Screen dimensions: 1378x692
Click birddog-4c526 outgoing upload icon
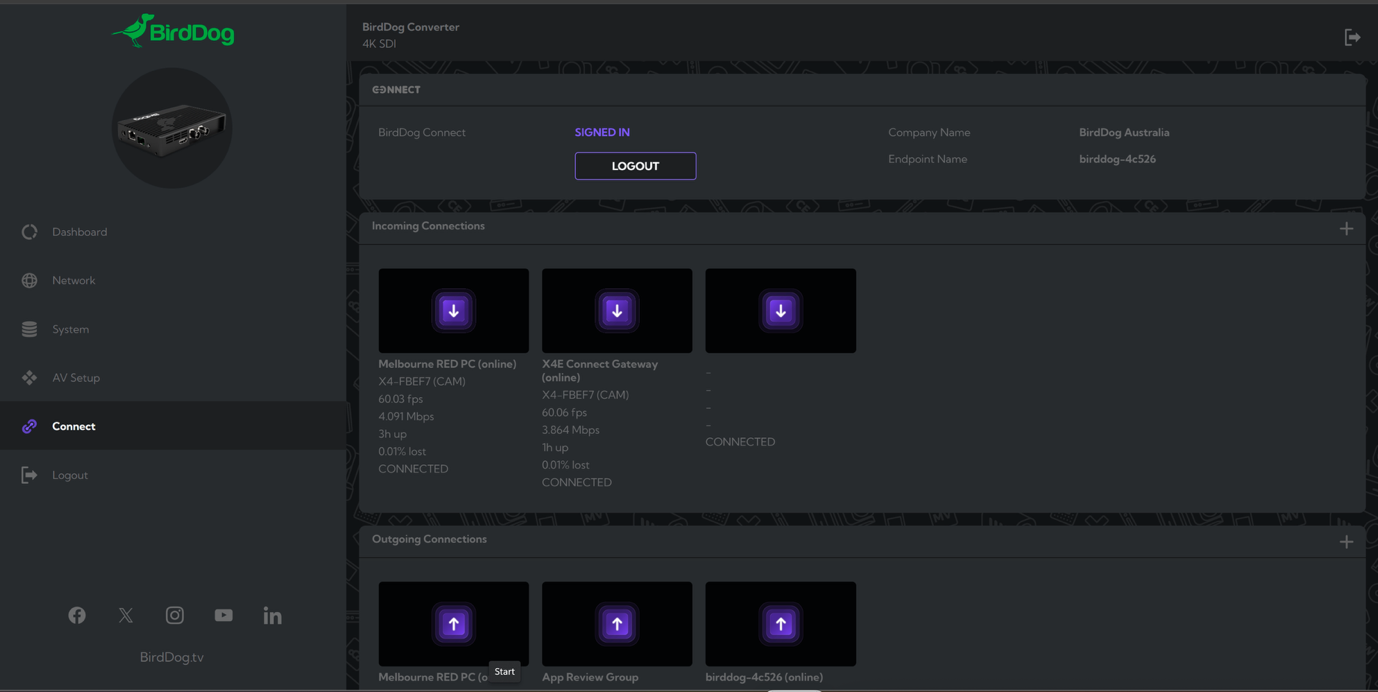pos(781,624)
